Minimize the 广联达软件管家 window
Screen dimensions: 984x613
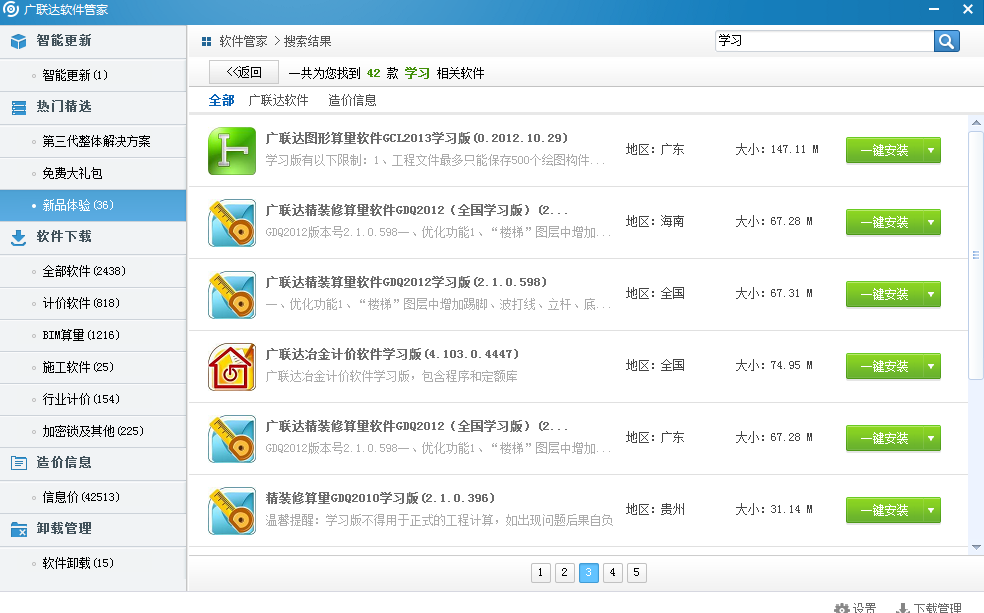[934, 9]
